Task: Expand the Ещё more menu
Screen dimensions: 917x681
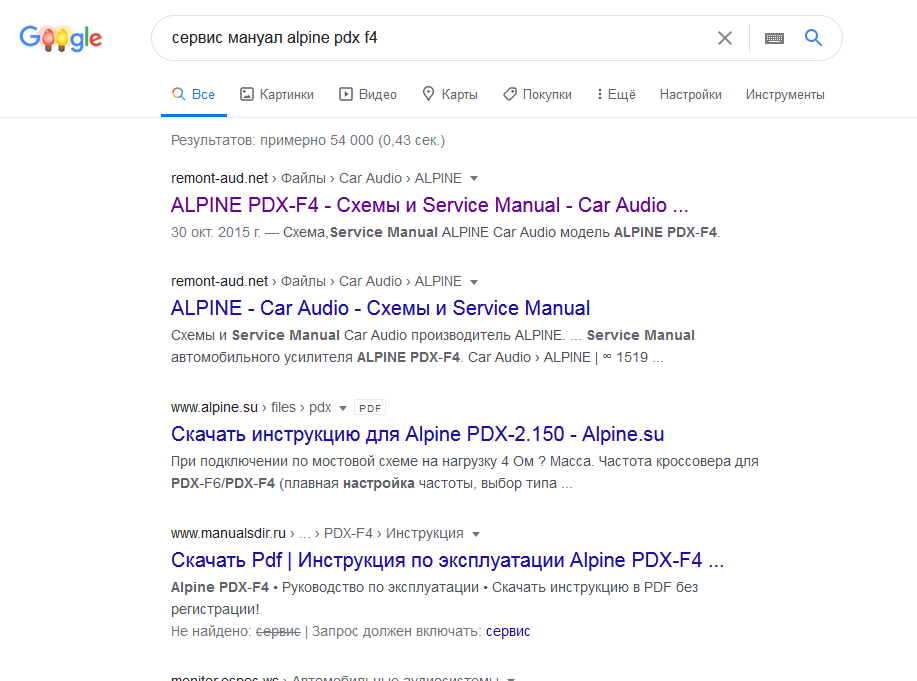Action: pyautogui.click(x=616, y=94)
